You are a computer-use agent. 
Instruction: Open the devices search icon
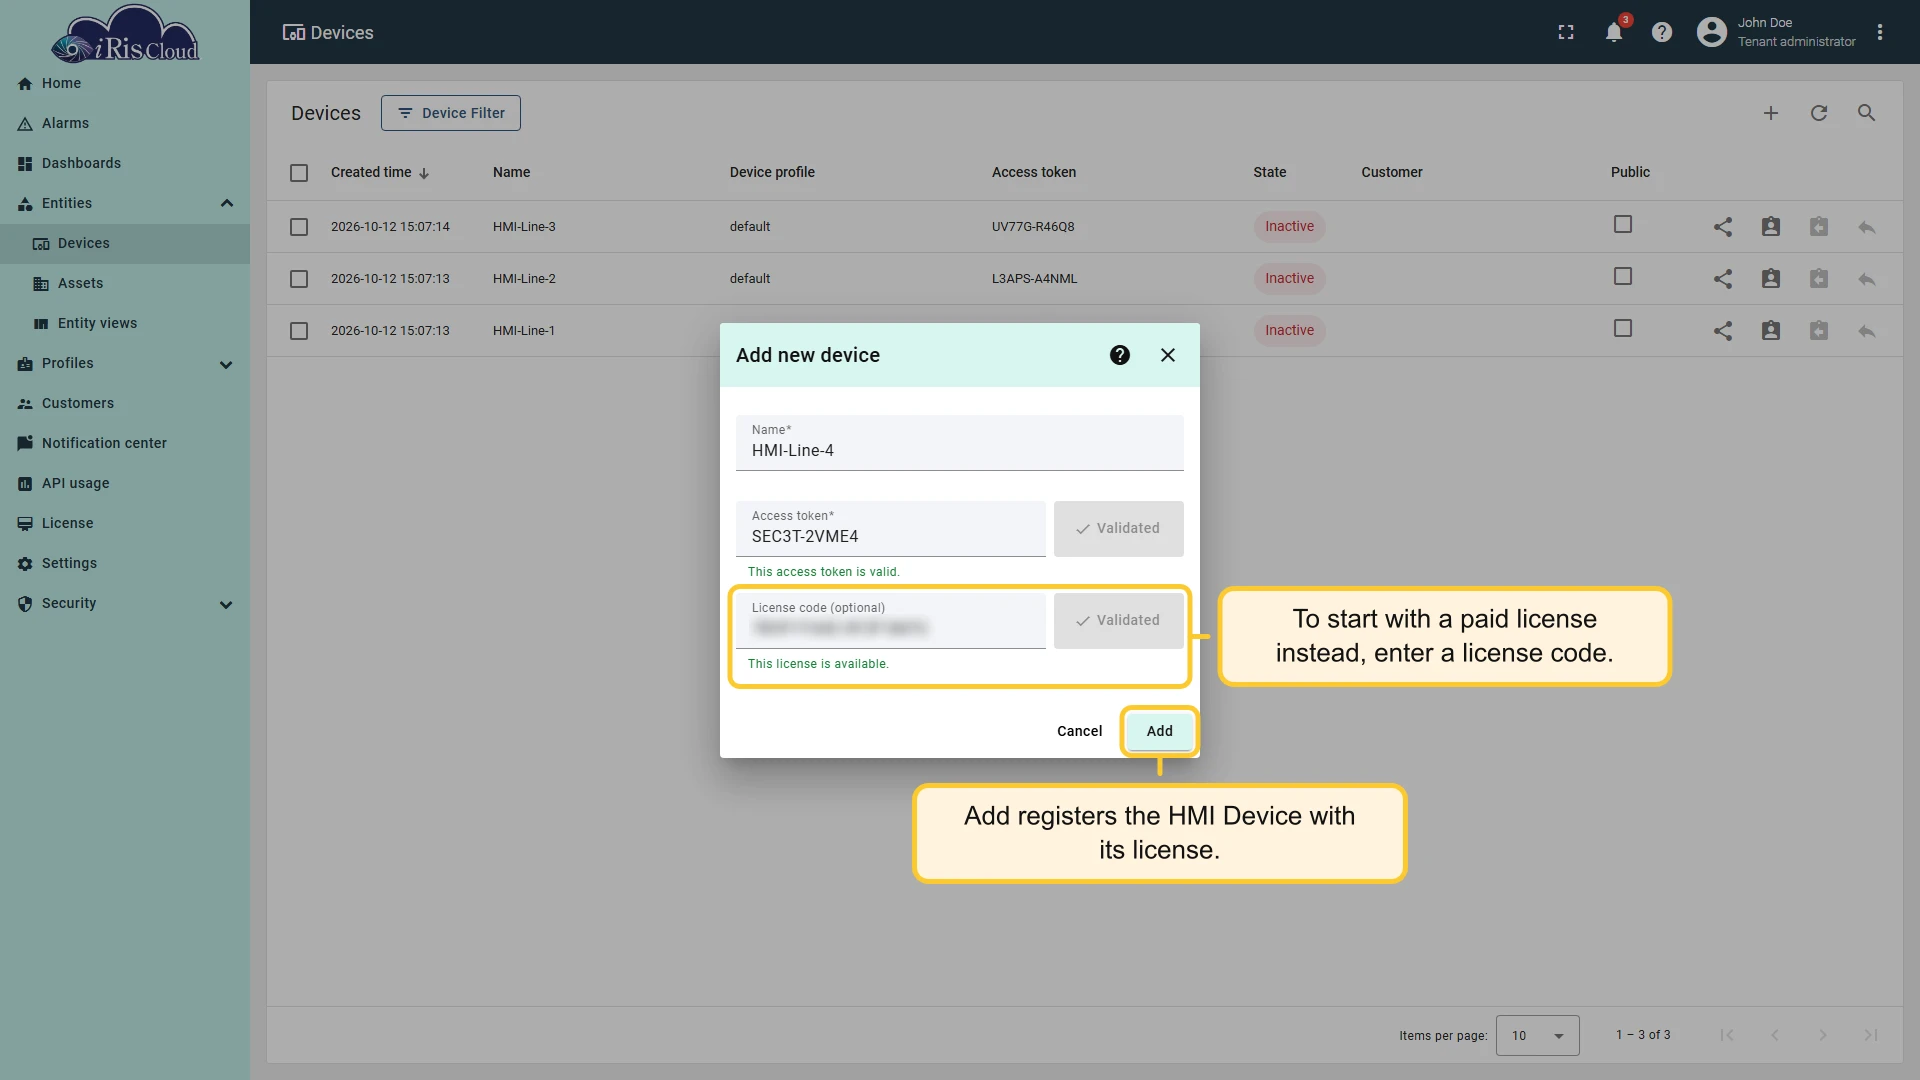(x=1867, y=113)
